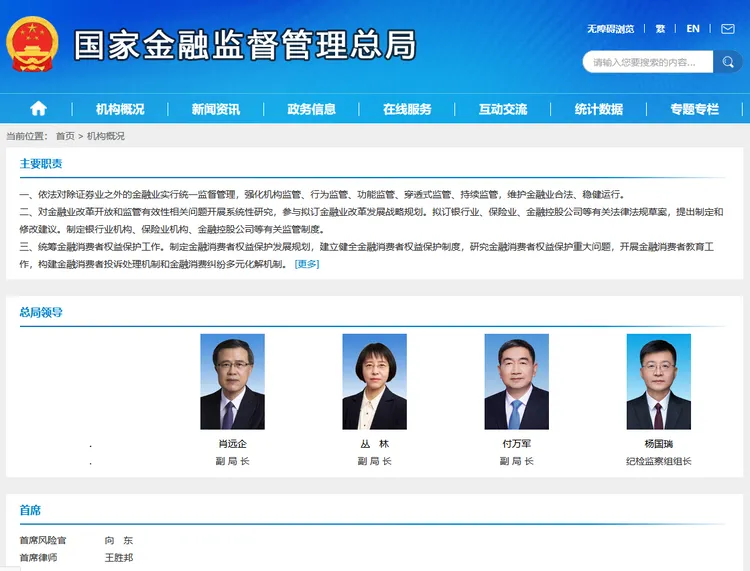Click 首页 in the breadcrumb

pyautogui.click(x=65, y=136)
